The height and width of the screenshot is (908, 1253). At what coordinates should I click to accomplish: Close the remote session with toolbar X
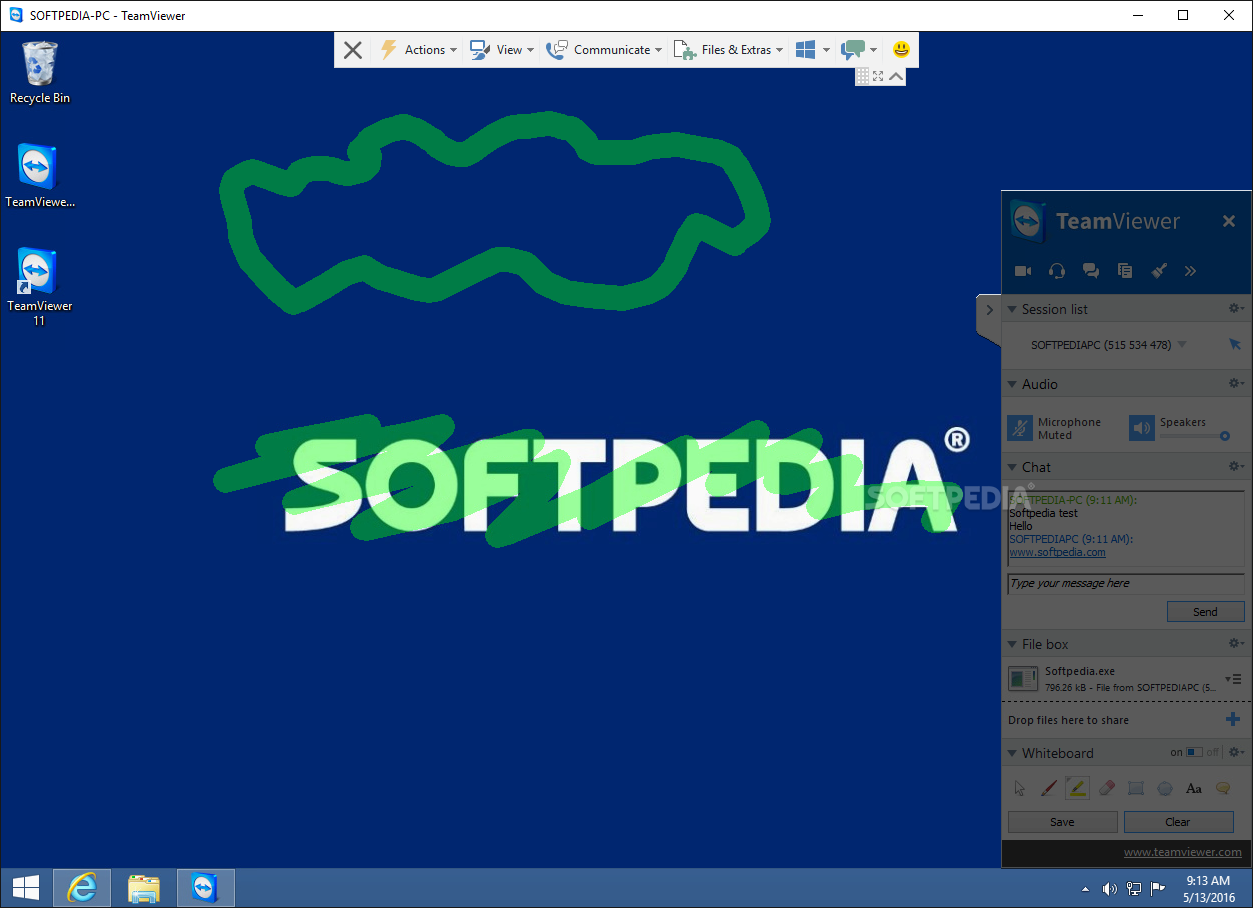coord(352,50)
